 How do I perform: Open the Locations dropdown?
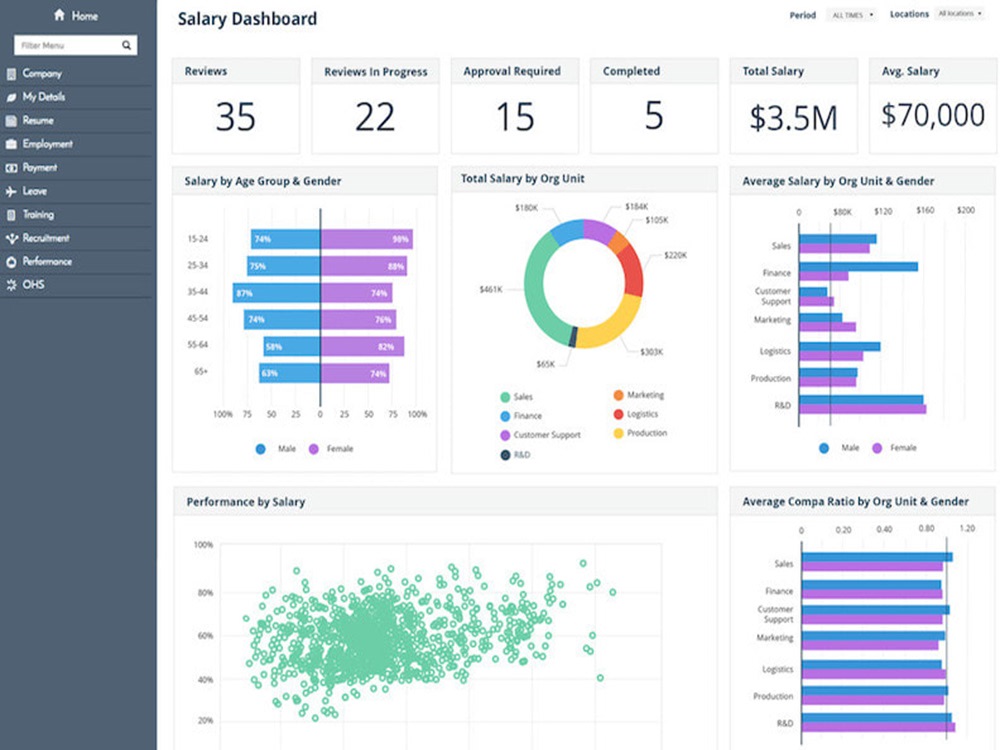(960, 13)
